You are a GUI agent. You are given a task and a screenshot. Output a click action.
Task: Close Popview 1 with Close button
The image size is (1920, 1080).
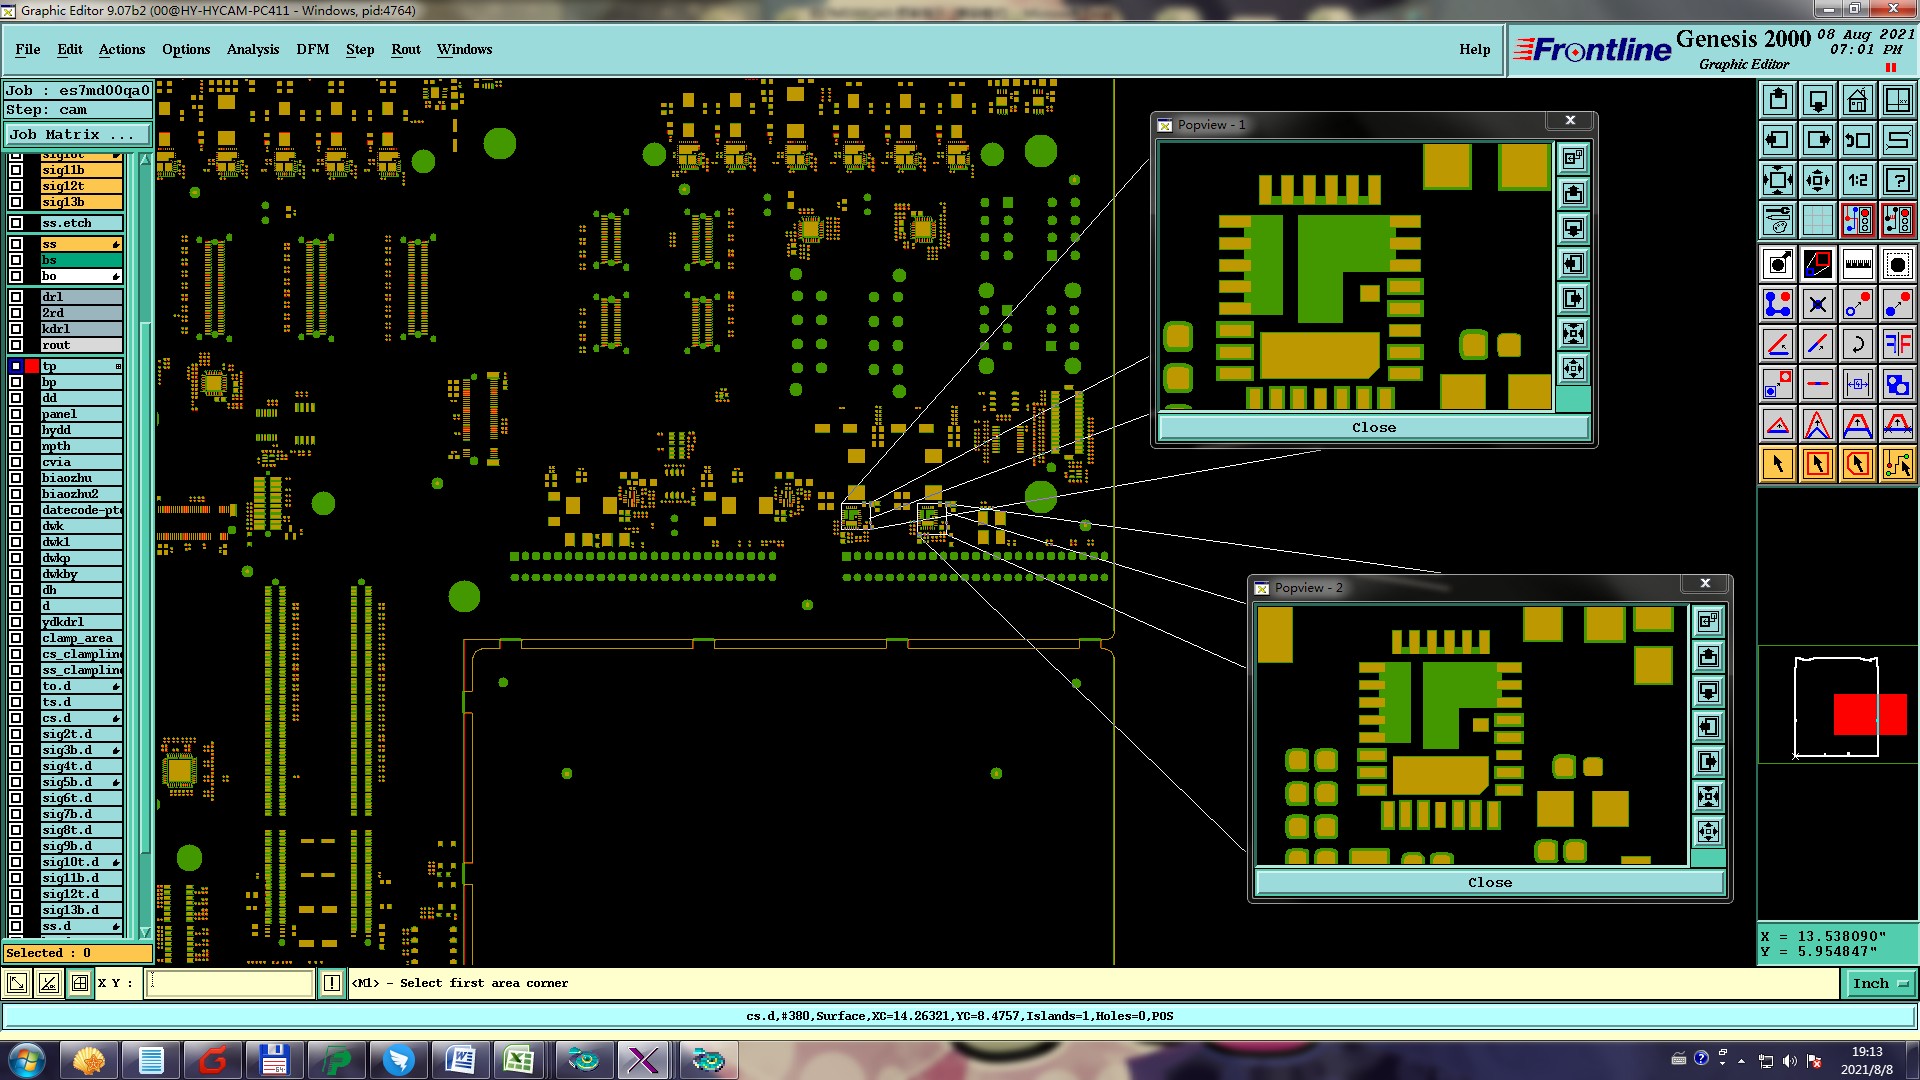1373,428
